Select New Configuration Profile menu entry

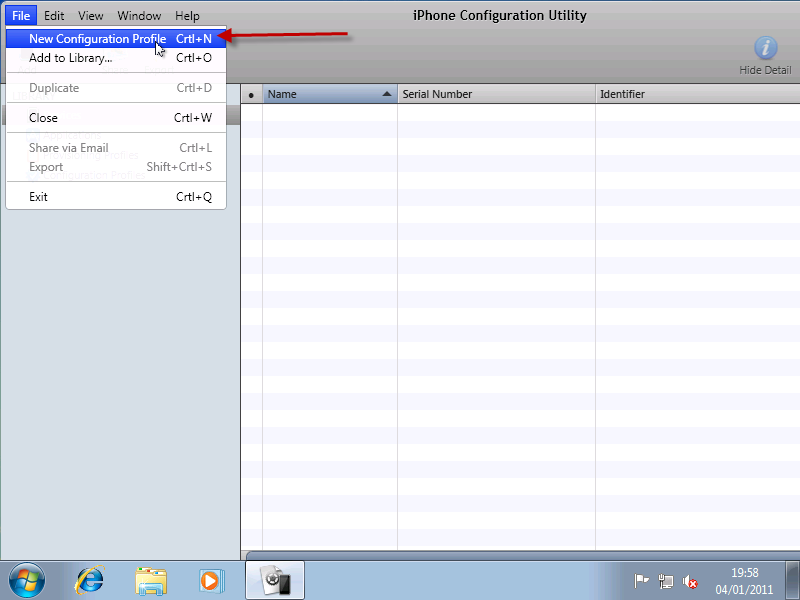coord(97,39)
